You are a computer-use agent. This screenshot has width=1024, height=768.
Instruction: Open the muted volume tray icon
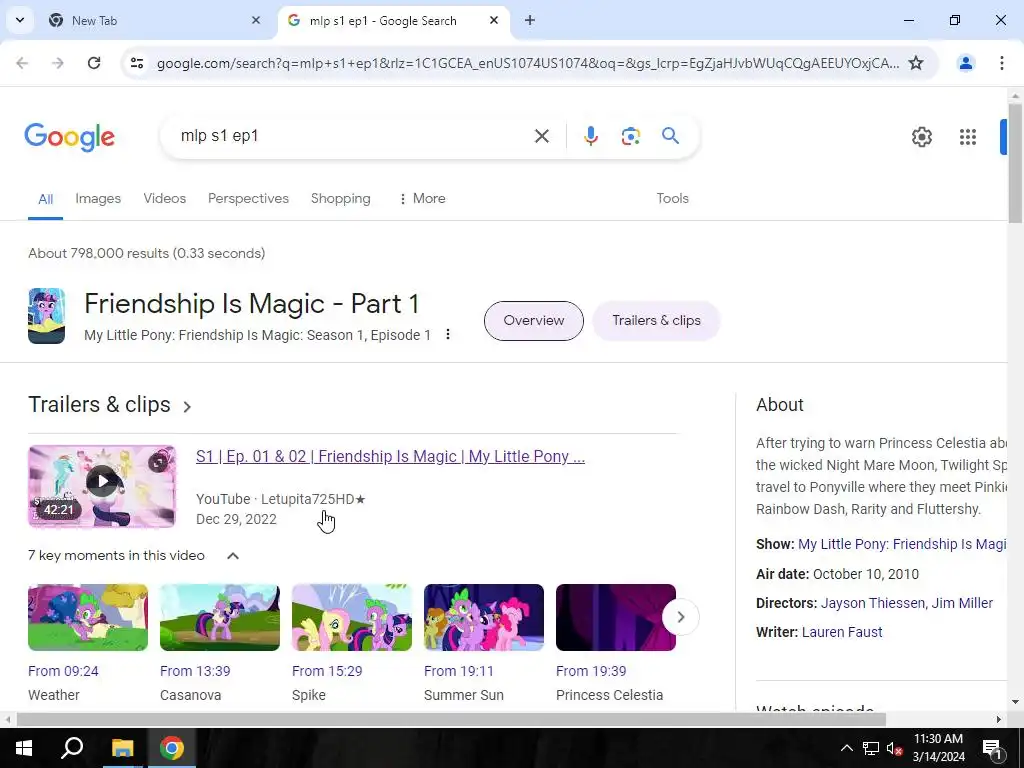pos(894,748)
